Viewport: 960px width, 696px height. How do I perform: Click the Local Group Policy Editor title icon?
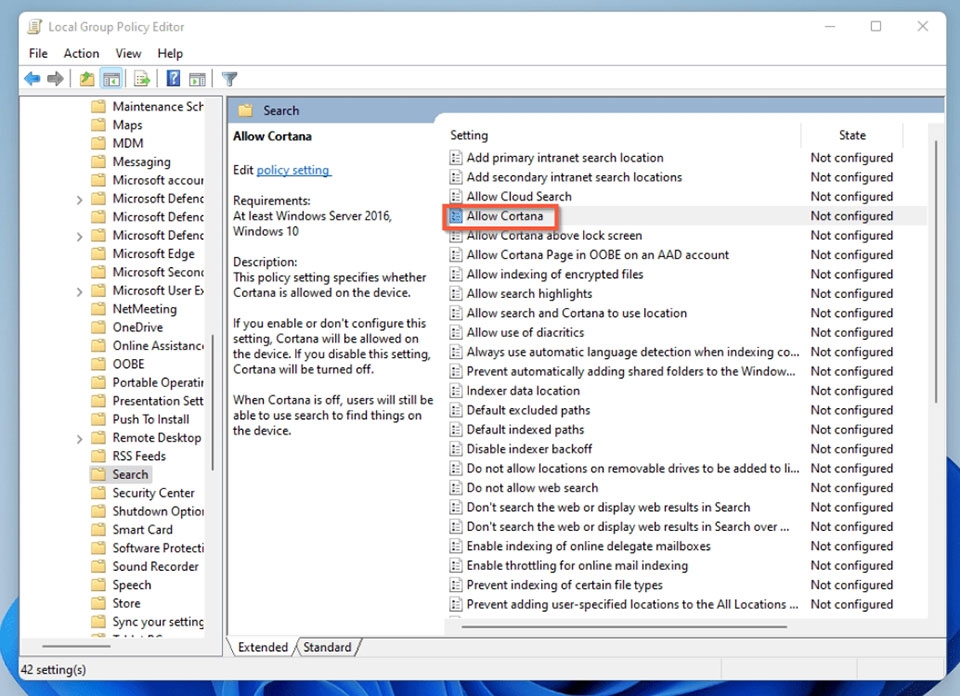point(35,26)
